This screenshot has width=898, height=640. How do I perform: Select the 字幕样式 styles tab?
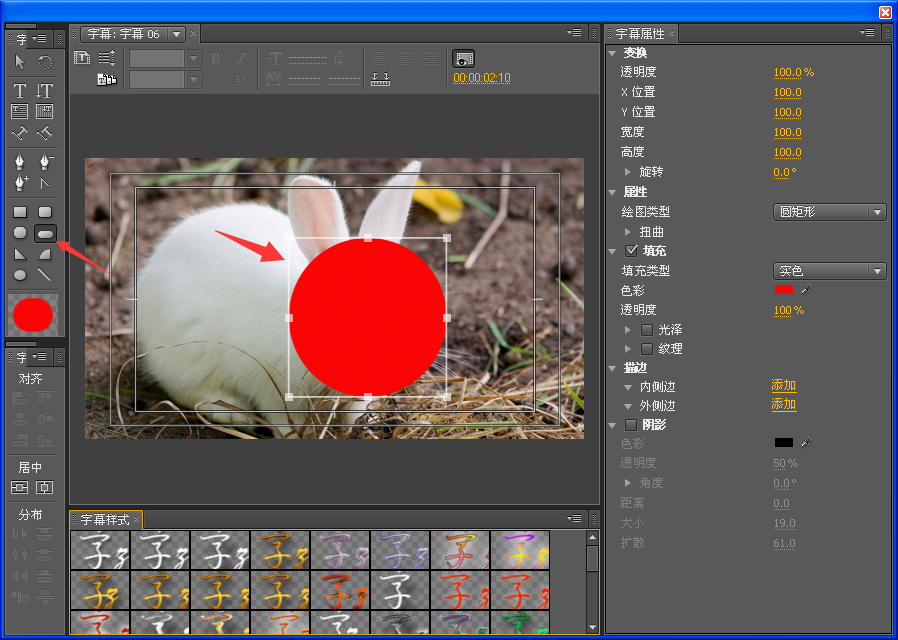pyautogui.click(x=104, y=520)
